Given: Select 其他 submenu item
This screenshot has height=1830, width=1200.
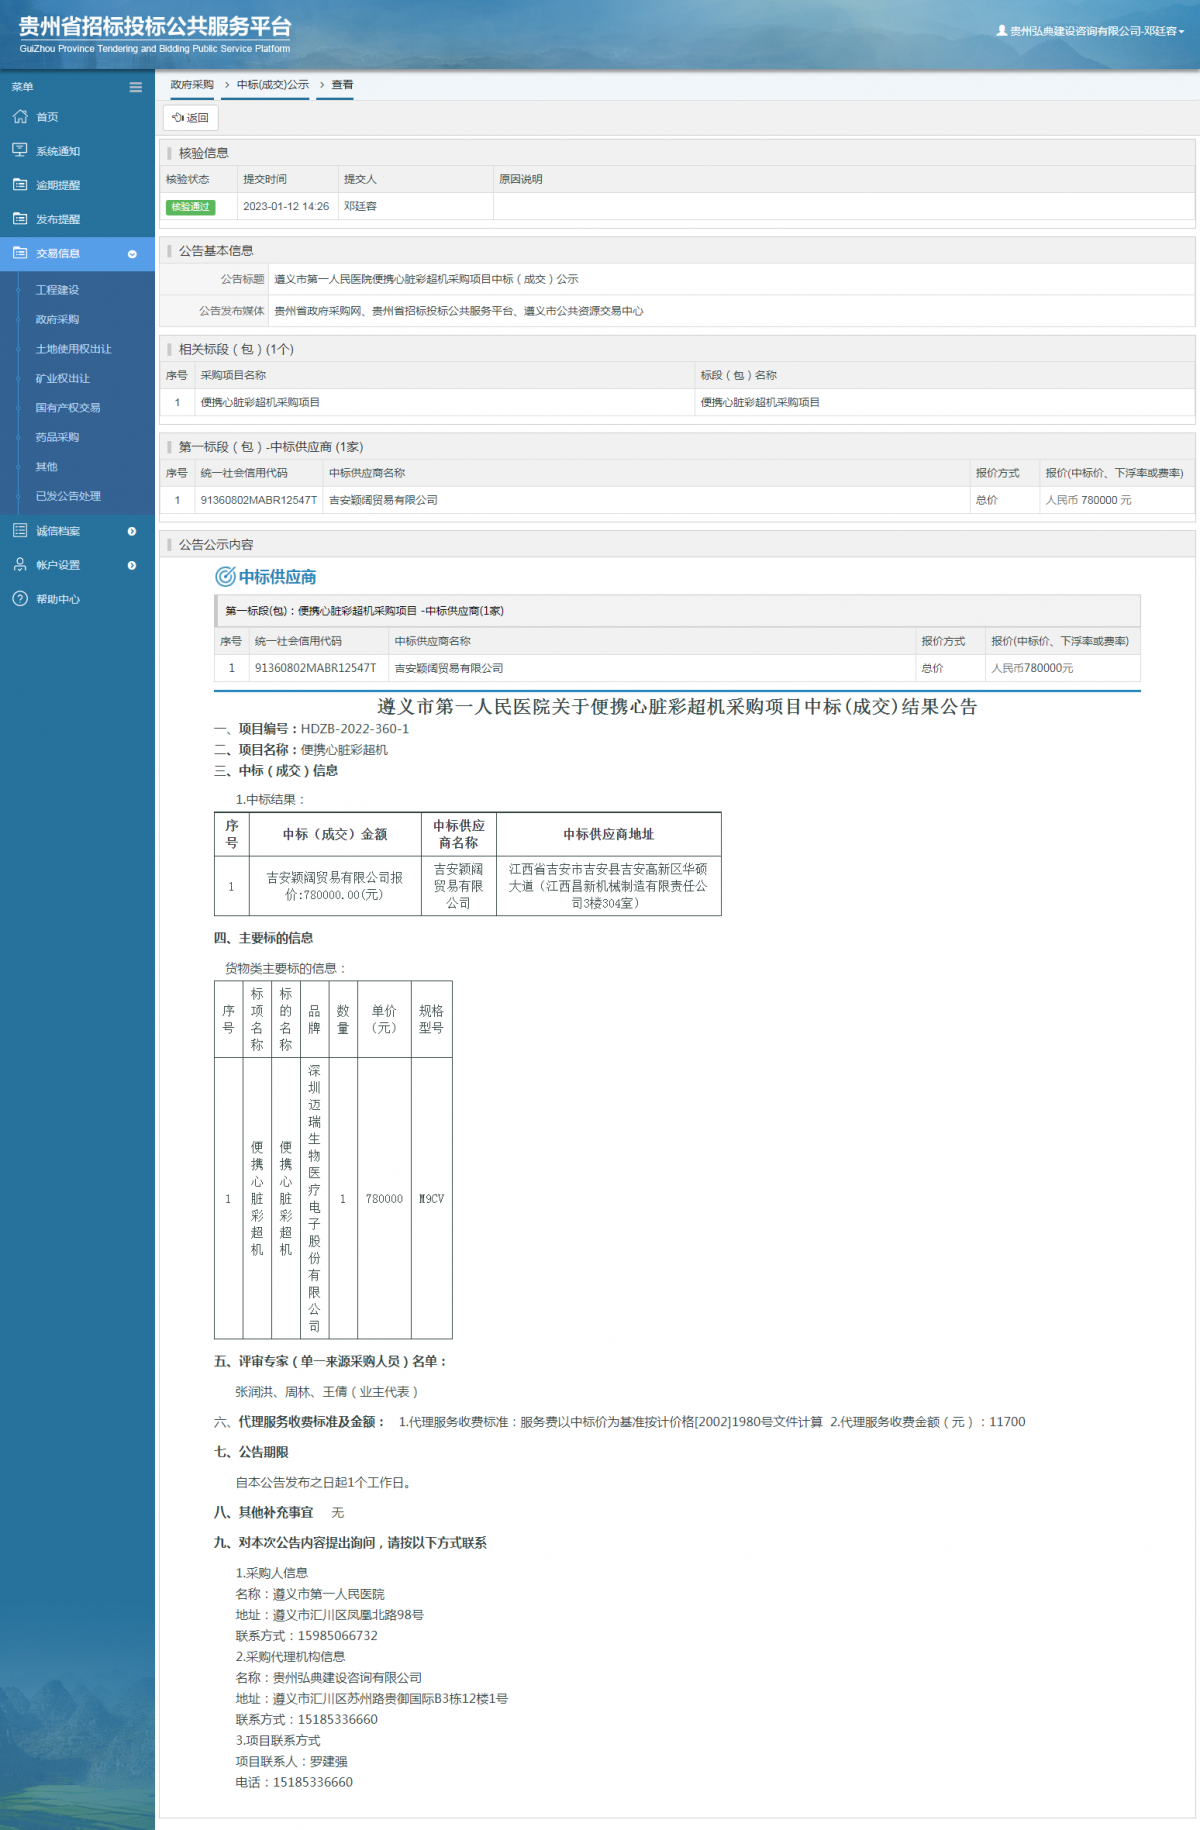Looking at the screenshot, I should [x=46, y=467].
